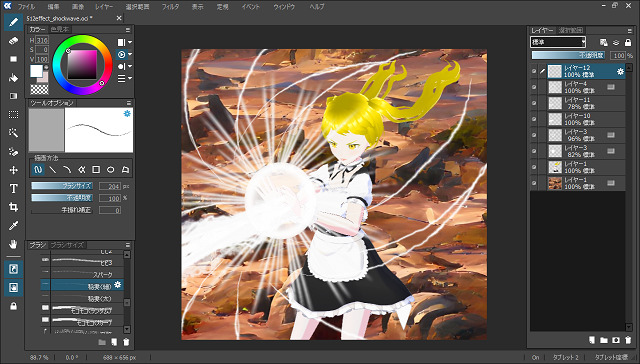This screenshot has width=640, height=364.
Task: Select the Text tool
Action: point(13,189)
